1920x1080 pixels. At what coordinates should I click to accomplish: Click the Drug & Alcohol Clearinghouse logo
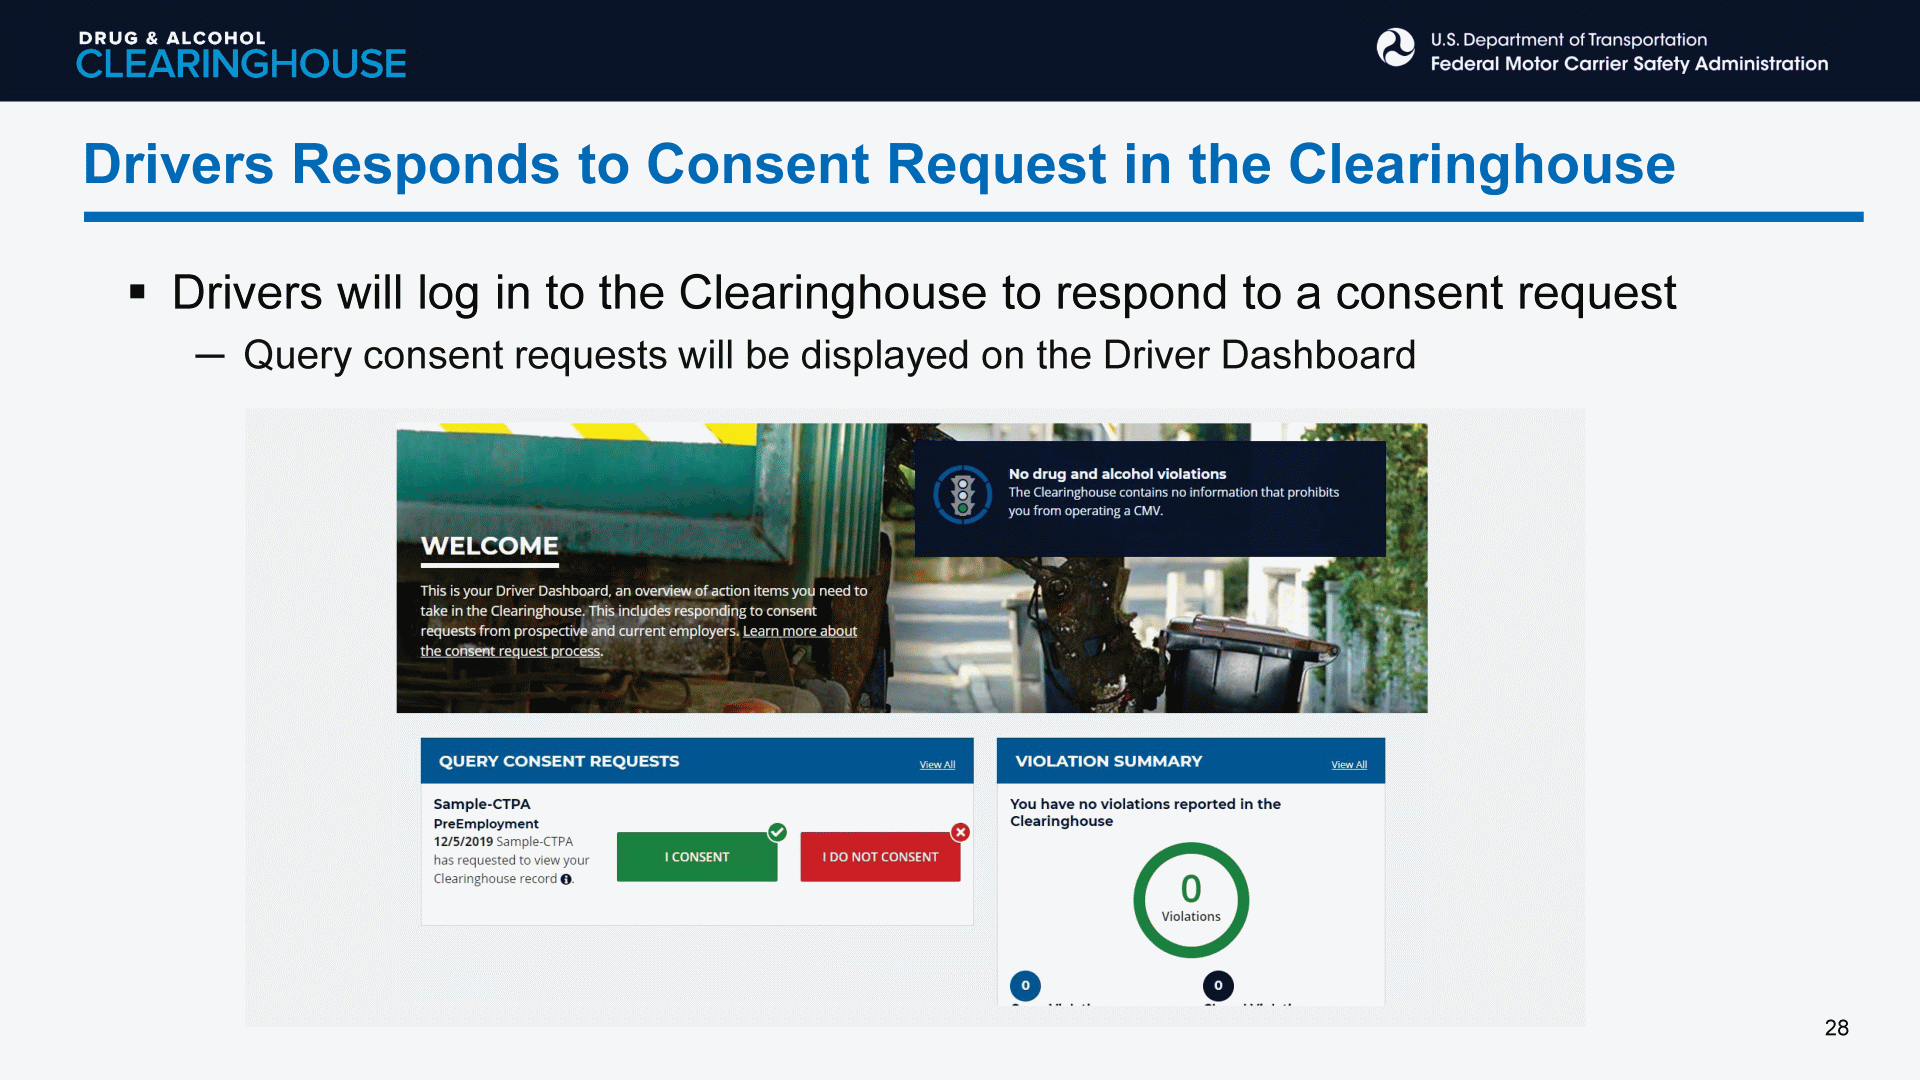[x=241, y=54]
